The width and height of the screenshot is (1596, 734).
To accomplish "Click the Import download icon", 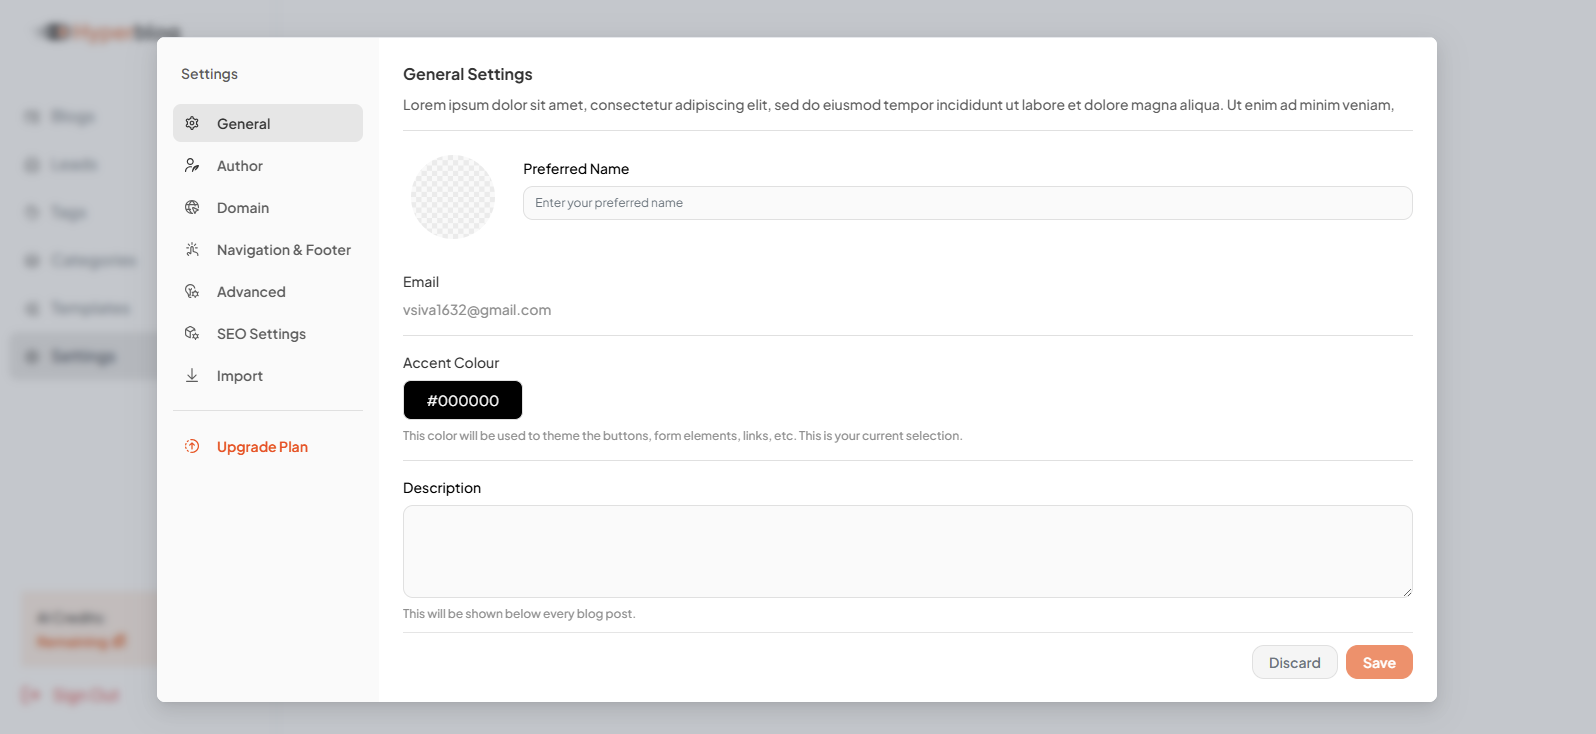I will tap(192, 375).
